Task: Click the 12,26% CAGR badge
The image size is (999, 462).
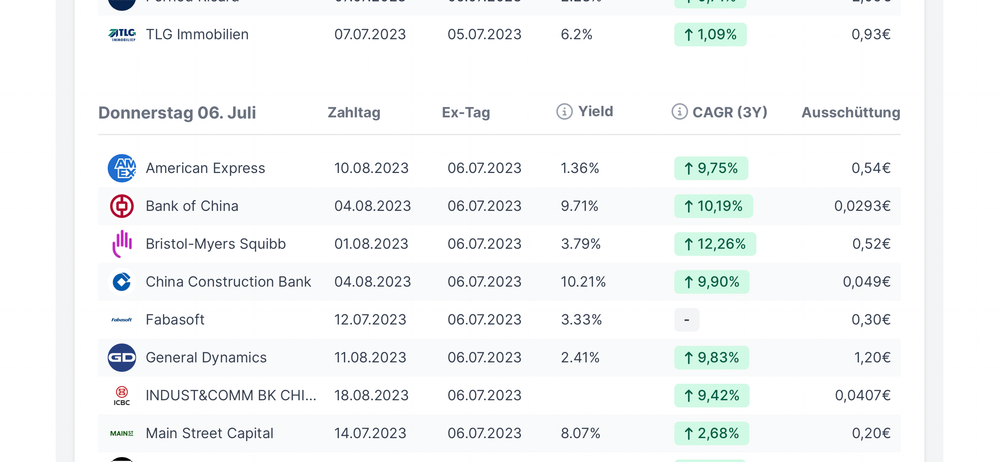Action: point(715,244)
